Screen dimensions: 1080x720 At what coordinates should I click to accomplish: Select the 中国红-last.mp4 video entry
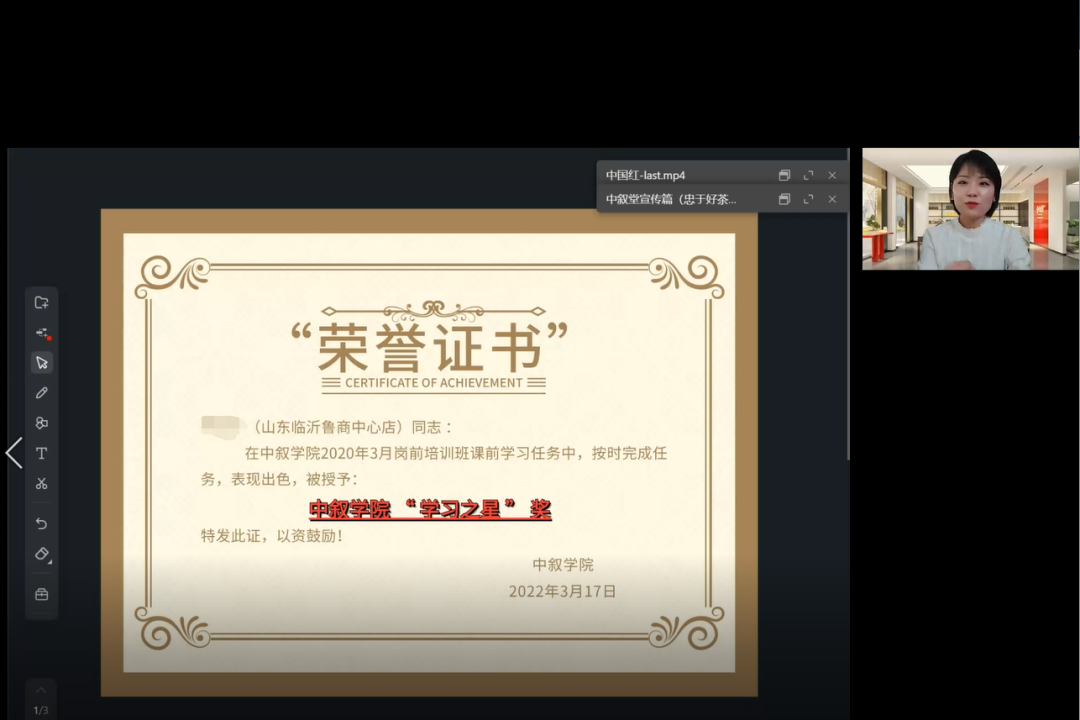pyautogui.click(x=660, y=175)
